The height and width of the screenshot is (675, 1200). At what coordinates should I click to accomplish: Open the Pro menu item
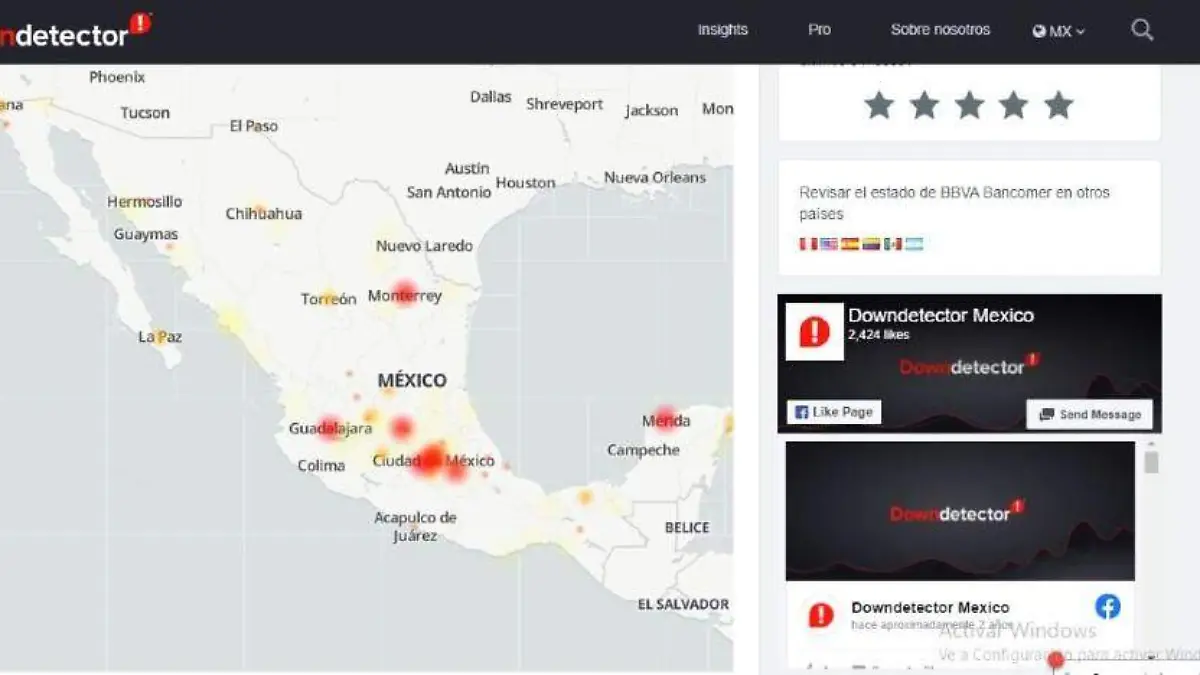click(x=819, y=30)
